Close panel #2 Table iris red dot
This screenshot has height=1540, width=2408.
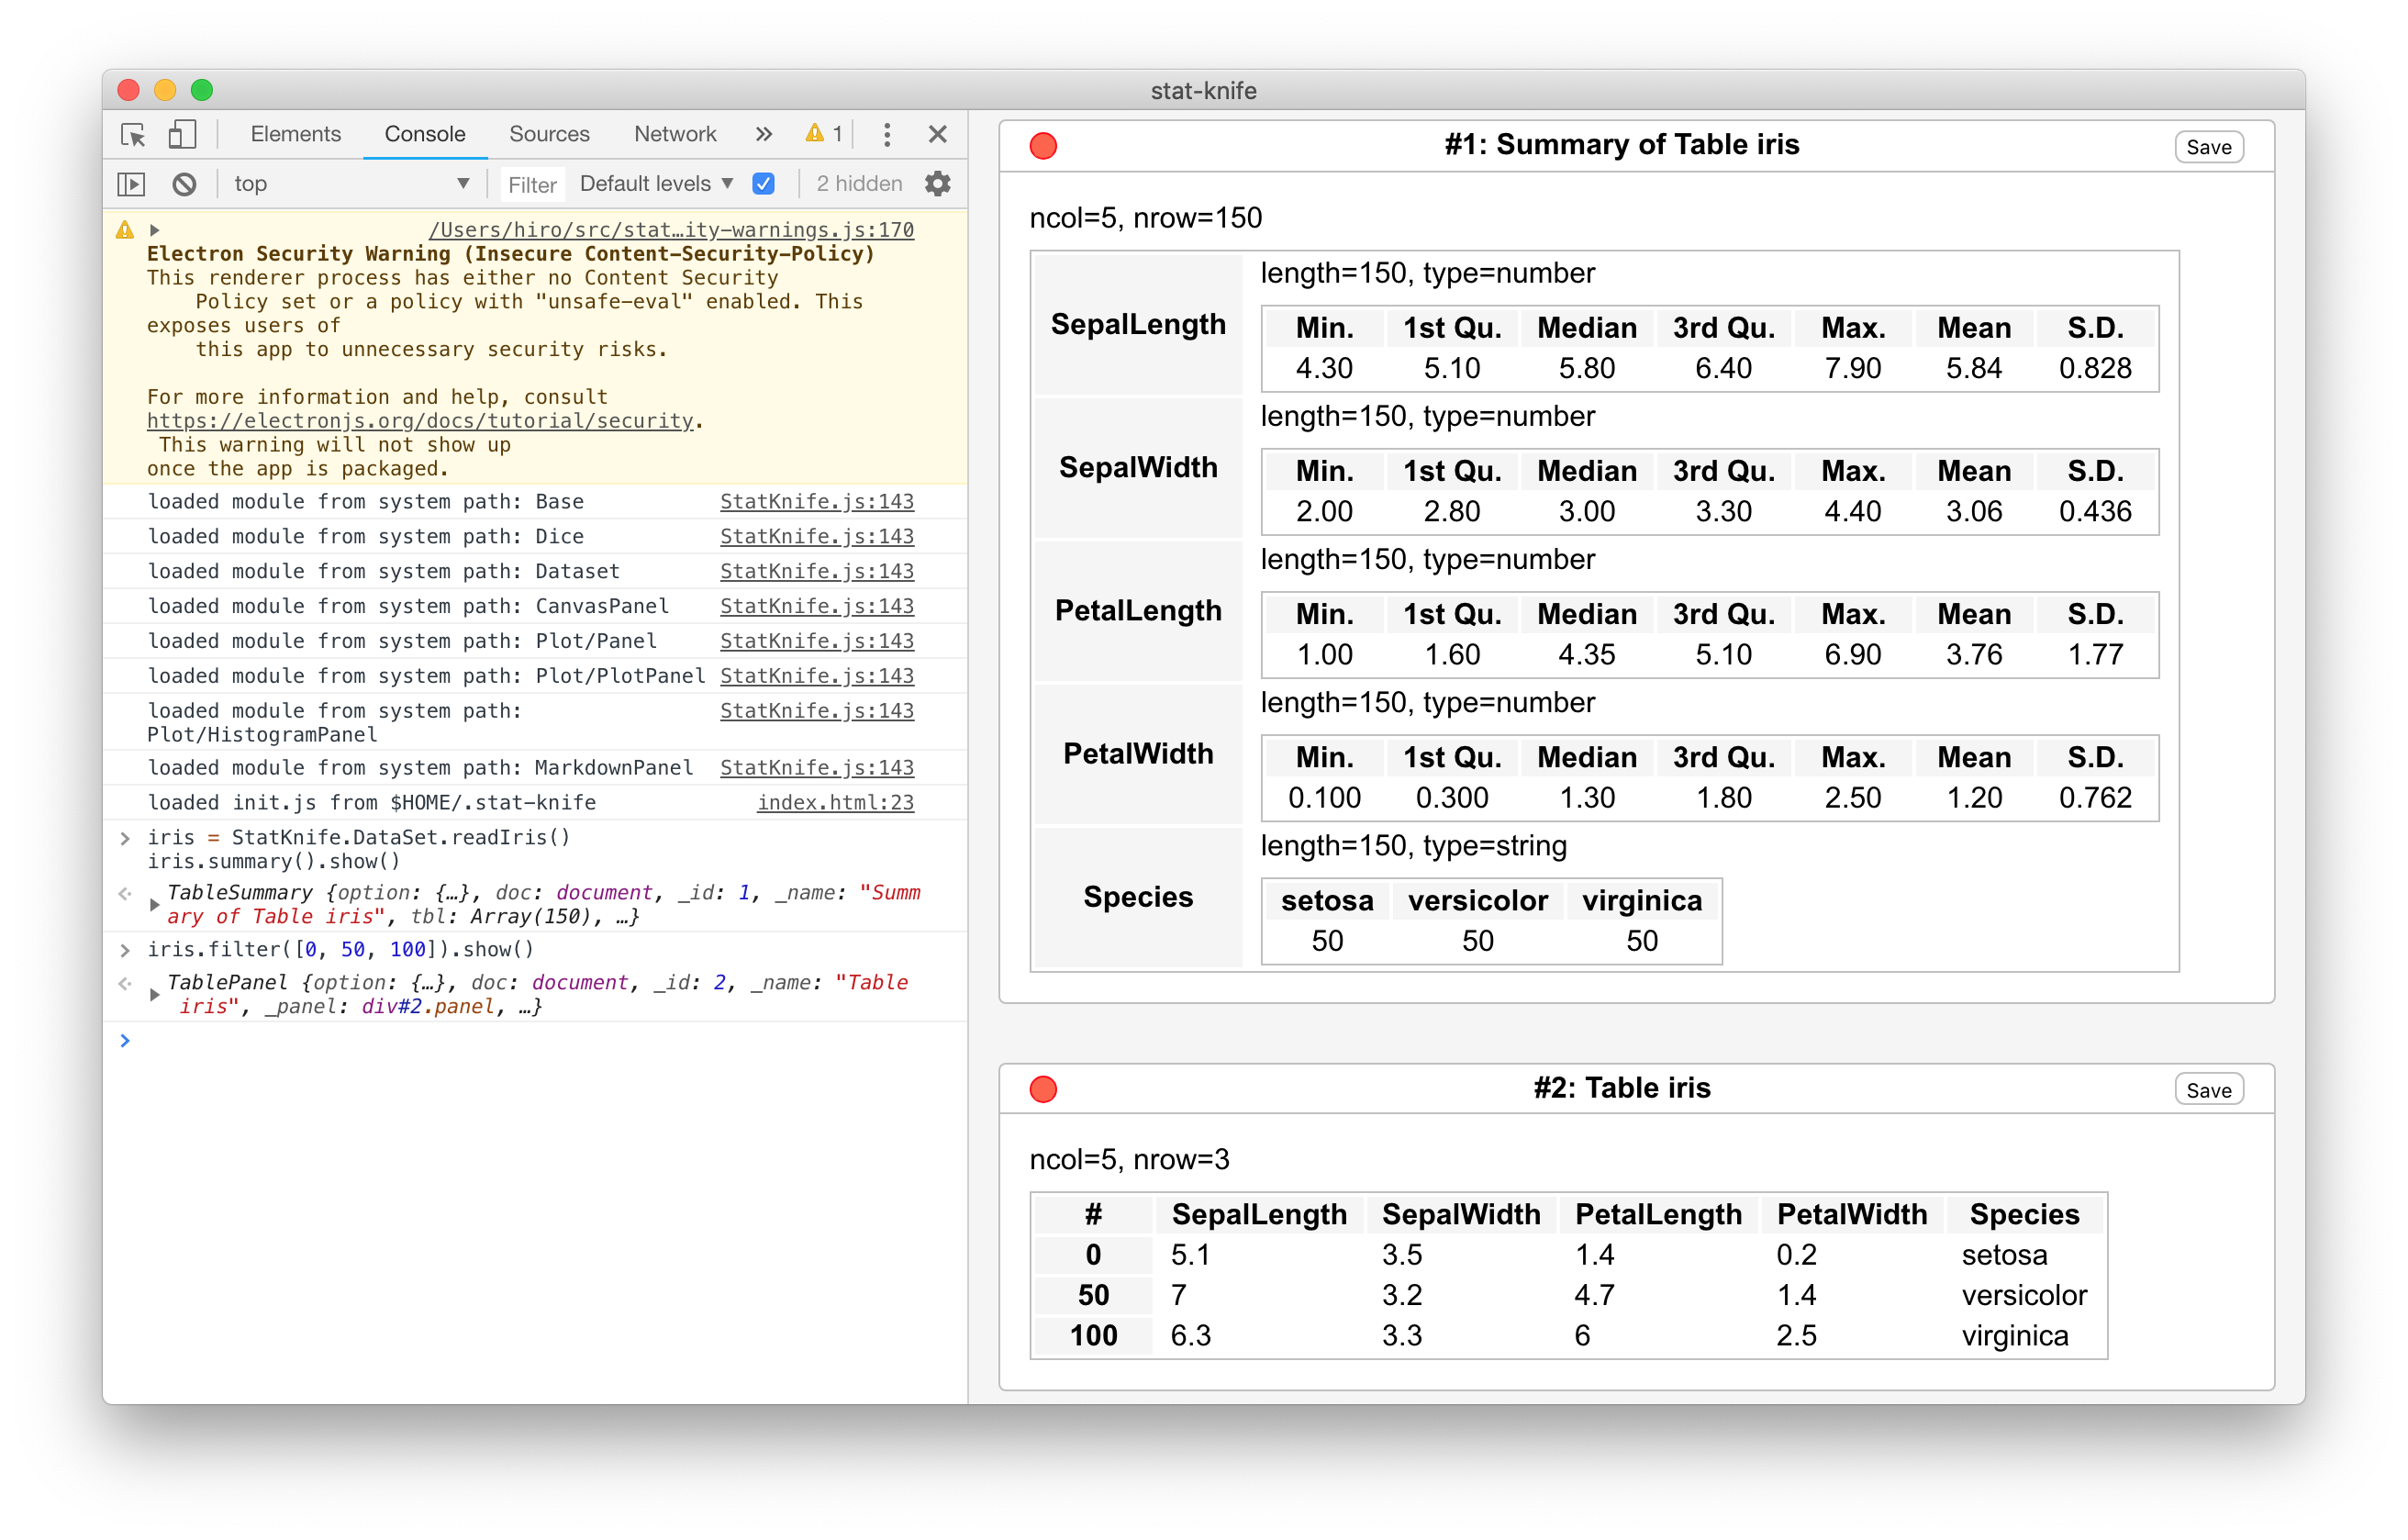[x=1043, y=1089]
